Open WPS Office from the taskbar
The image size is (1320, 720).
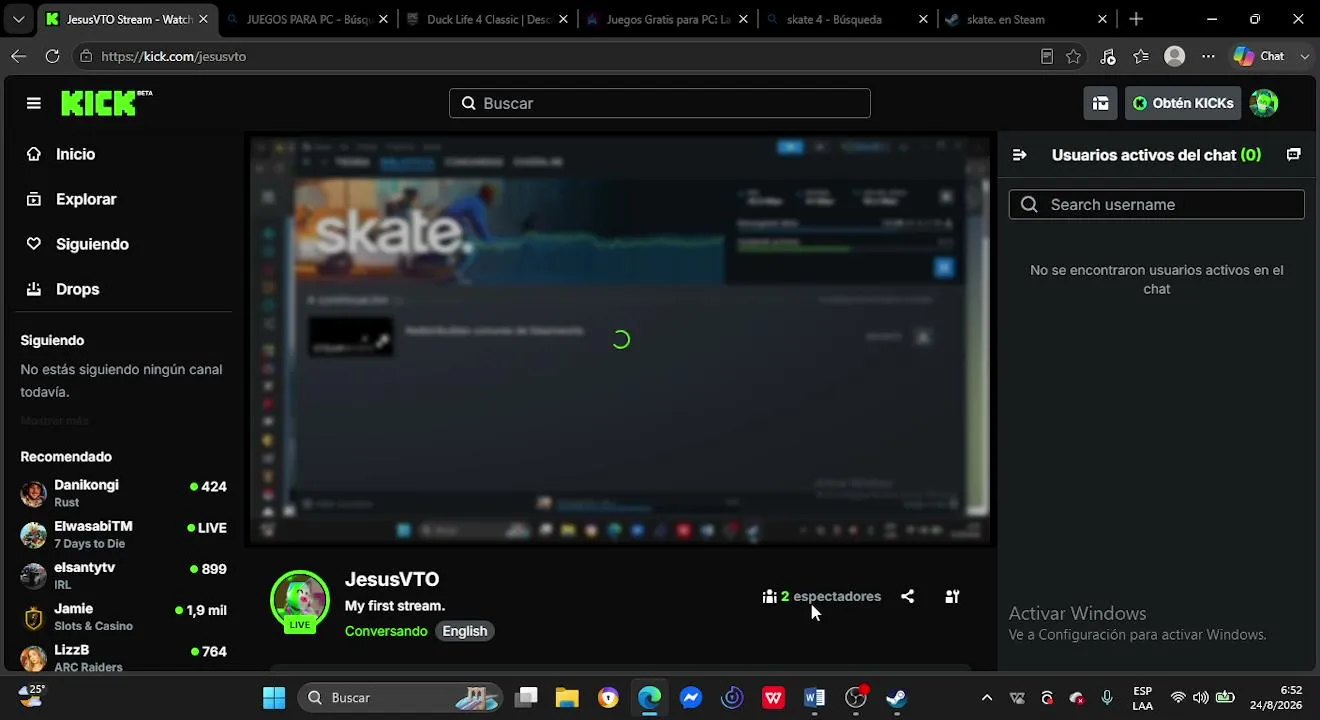773,697
